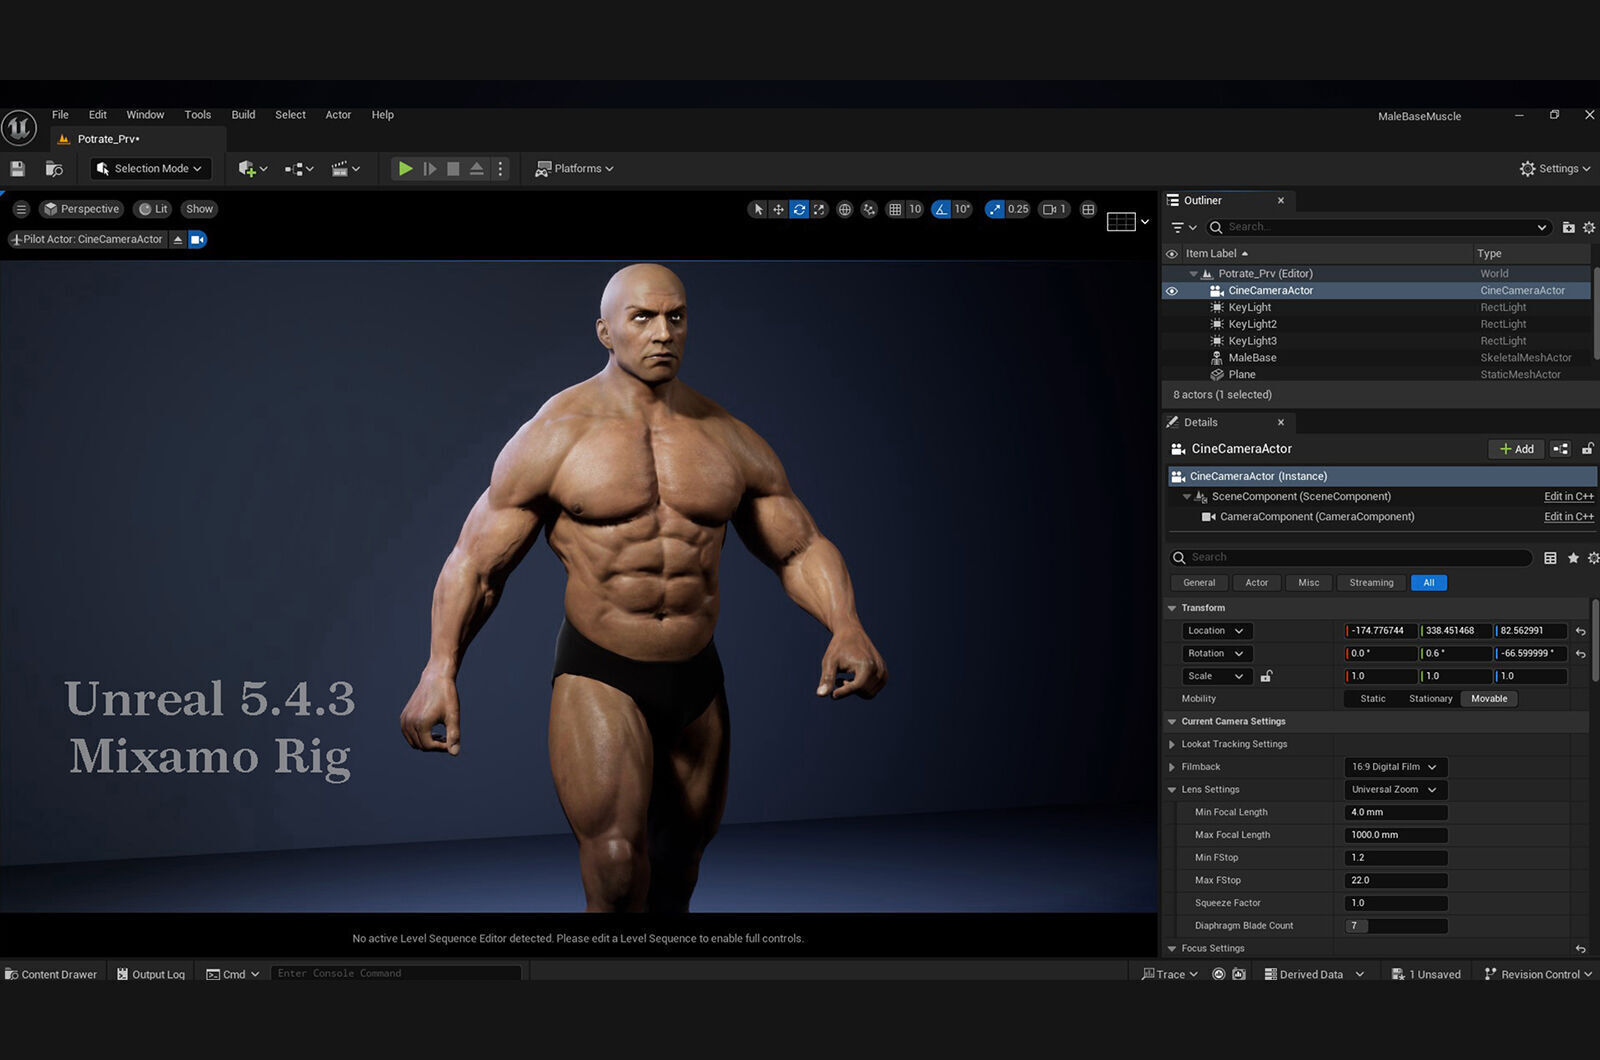Toggle world/local coordinate space globe

(845, 209)
